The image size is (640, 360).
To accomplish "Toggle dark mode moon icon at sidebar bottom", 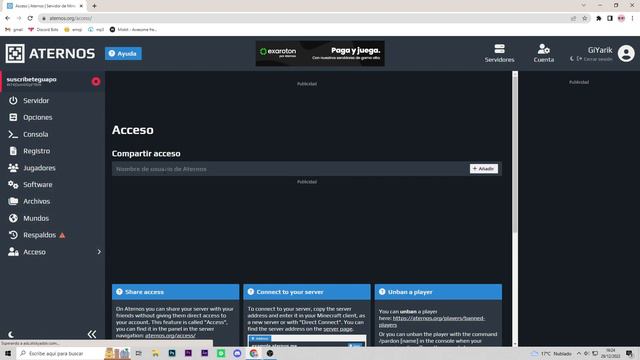I will click(x=11, y=335).
